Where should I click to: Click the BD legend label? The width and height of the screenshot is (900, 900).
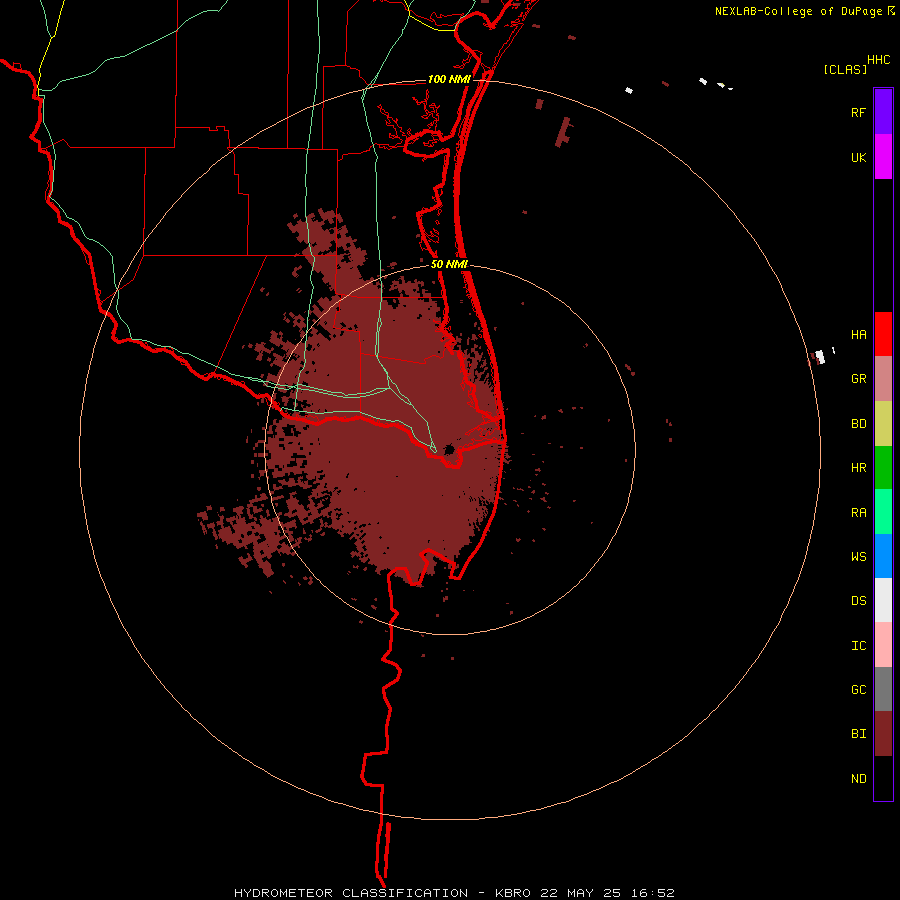(859, 424)
